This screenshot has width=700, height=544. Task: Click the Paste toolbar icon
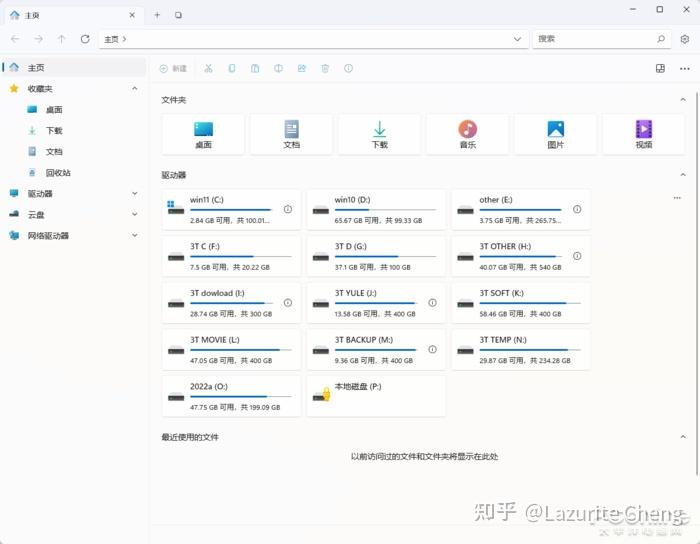point(255,68)
